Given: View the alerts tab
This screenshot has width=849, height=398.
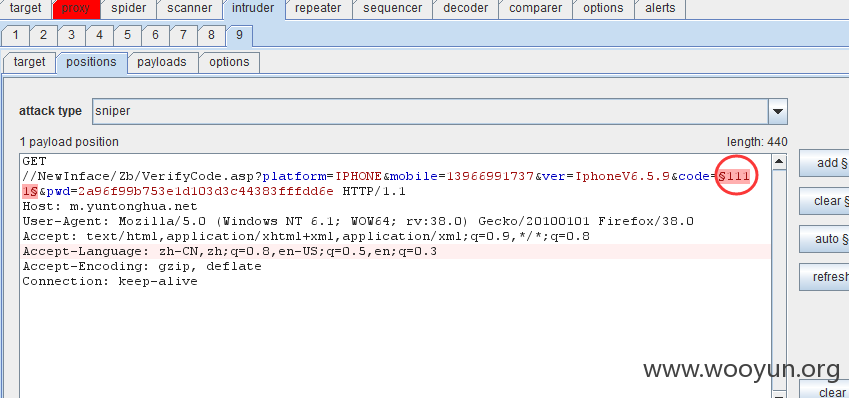Looking at the screenshot, I should tap(660, 9).
